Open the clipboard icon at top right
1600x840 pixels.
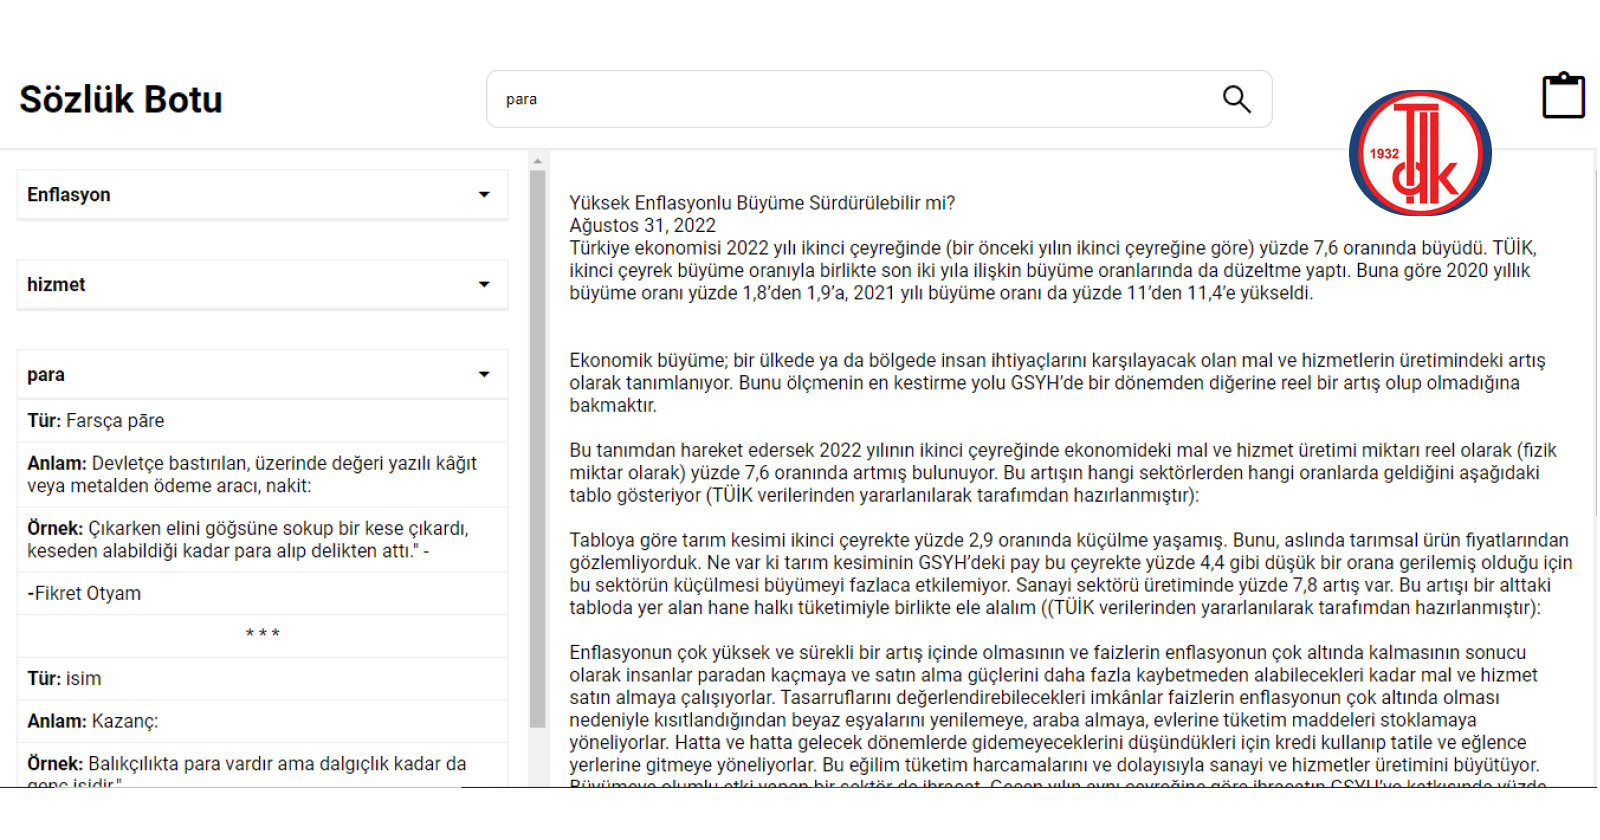pos(1563,95)
